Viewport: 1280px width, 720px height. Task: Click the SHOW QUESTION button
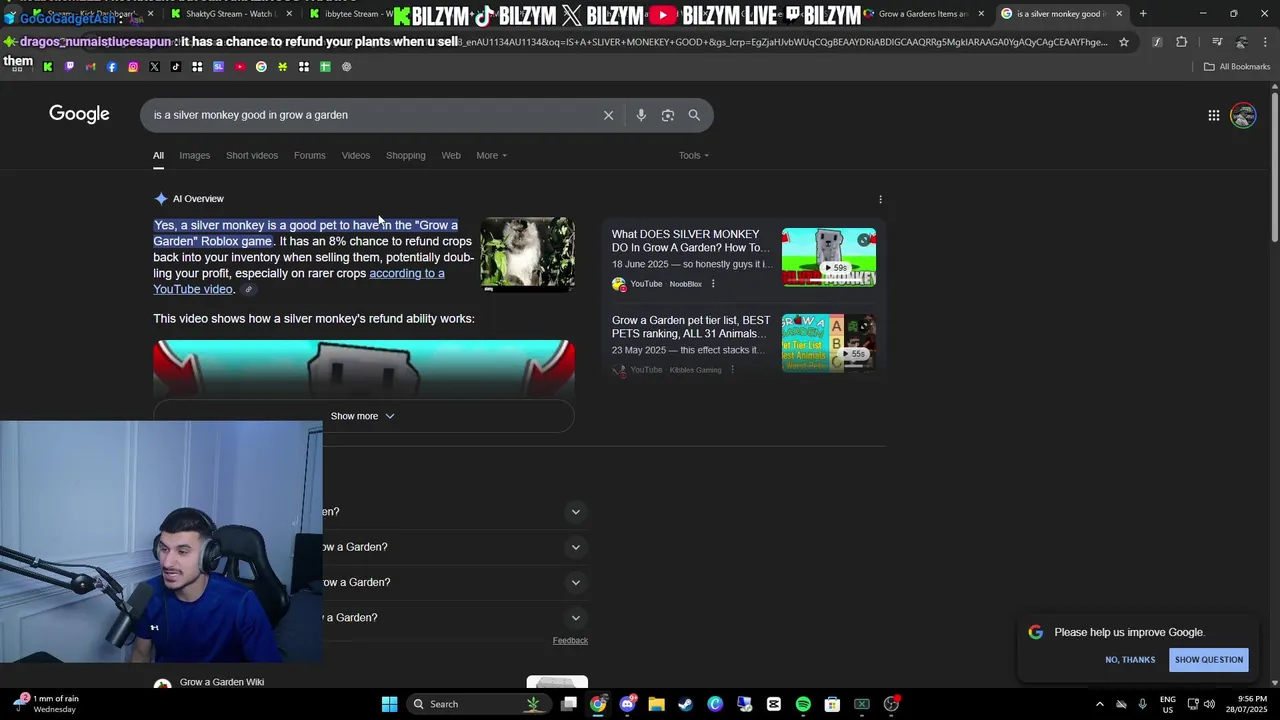click(1209, 660)
